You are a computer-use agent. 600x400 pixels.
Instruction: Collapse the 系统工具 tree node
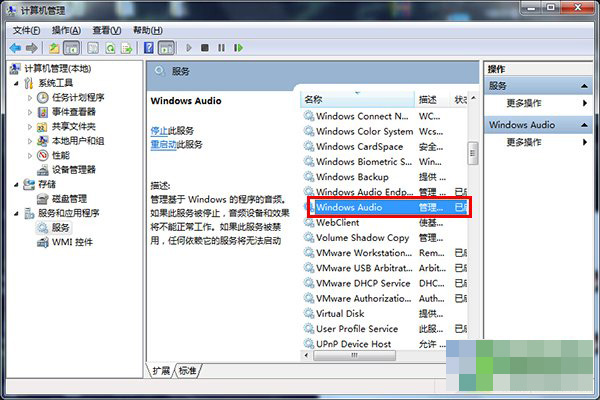tap(17, 84)
